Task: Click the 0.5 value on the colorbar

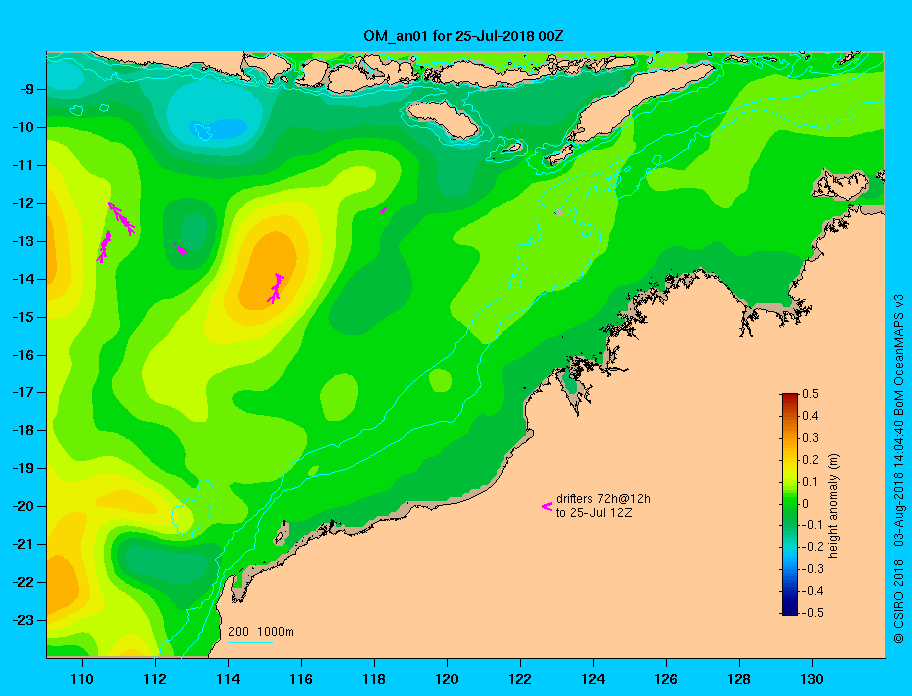Action: (x=810, y=394)
